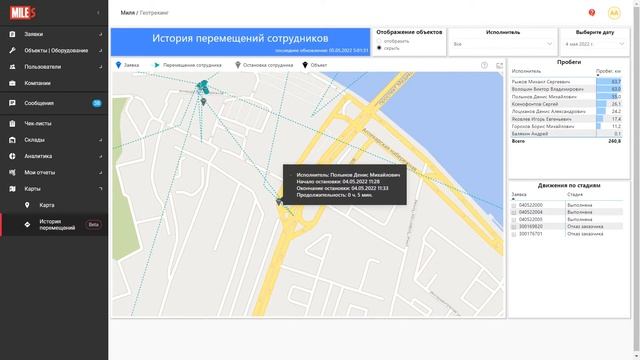The image size is (640, 360).
Task: Click the Майл breadcrumb link
Action: [x=127, y=13]
